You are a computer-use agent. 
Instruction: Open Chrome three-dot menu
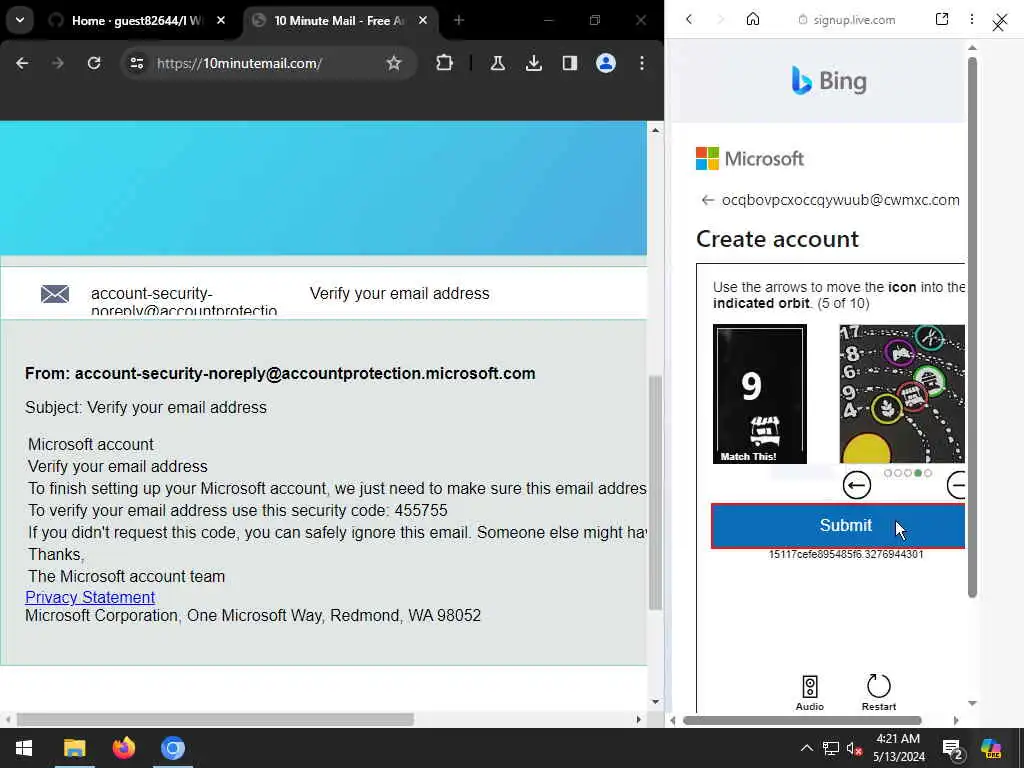[x=642, y=63]
